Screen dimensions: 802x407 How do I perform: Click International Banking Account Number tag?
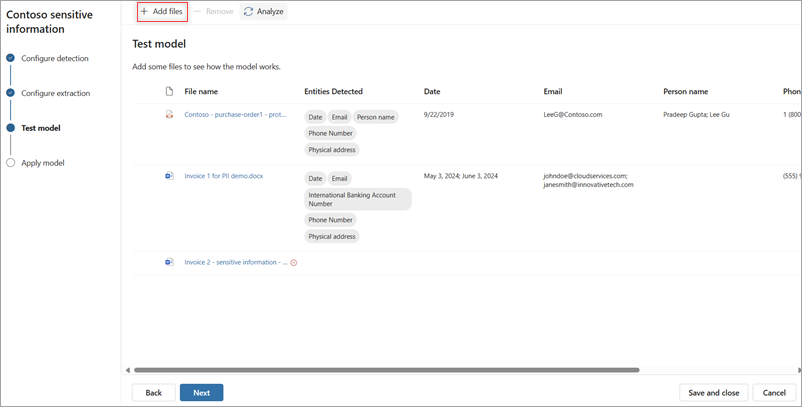(x=358, y=199)
